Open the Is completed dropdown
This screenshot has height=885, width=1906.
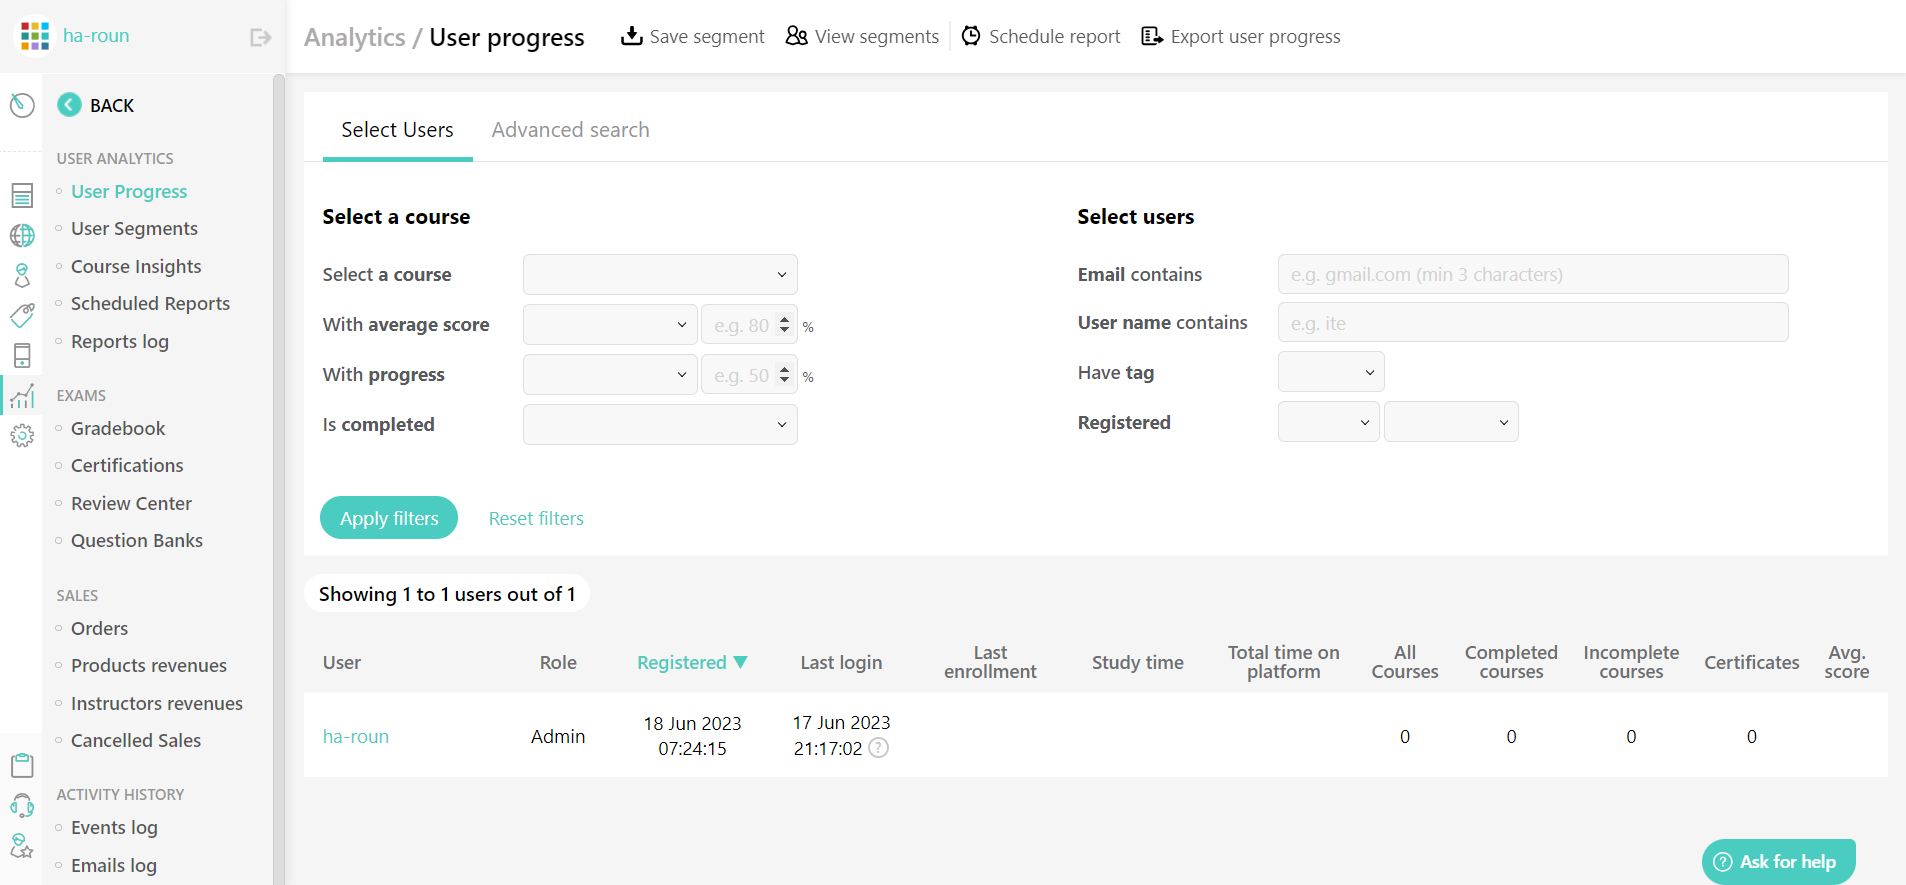(660, 425)
